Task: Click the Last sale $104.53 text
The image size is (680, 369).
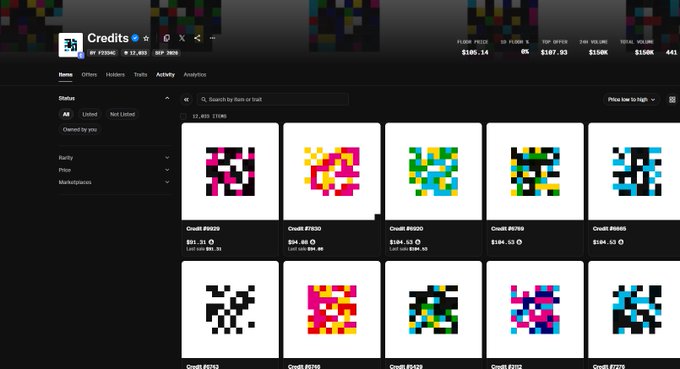Action: tap(409, 249)
